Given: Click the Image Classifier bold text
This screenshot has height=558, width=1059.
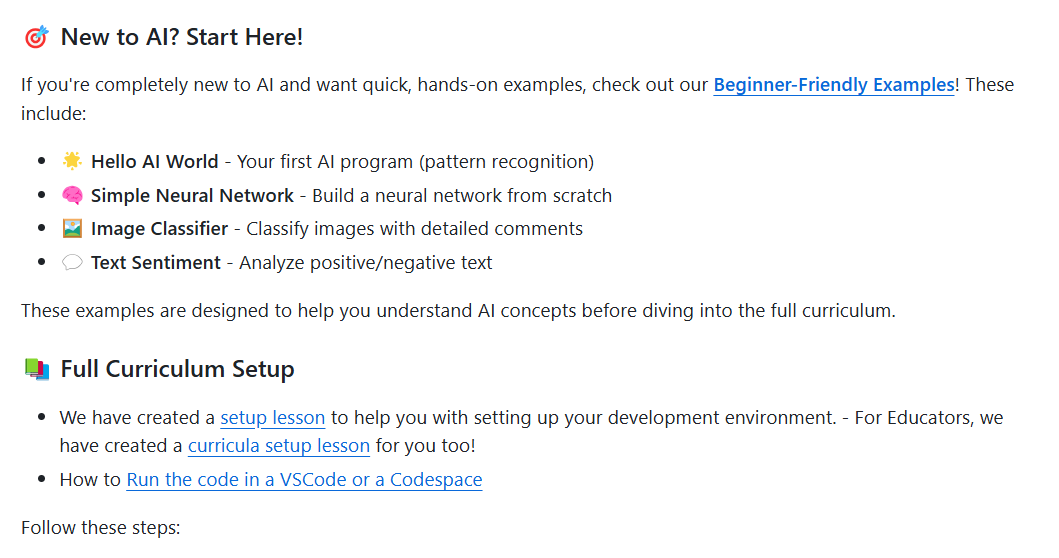Looking at the screenshot, I should click(159, 229).
